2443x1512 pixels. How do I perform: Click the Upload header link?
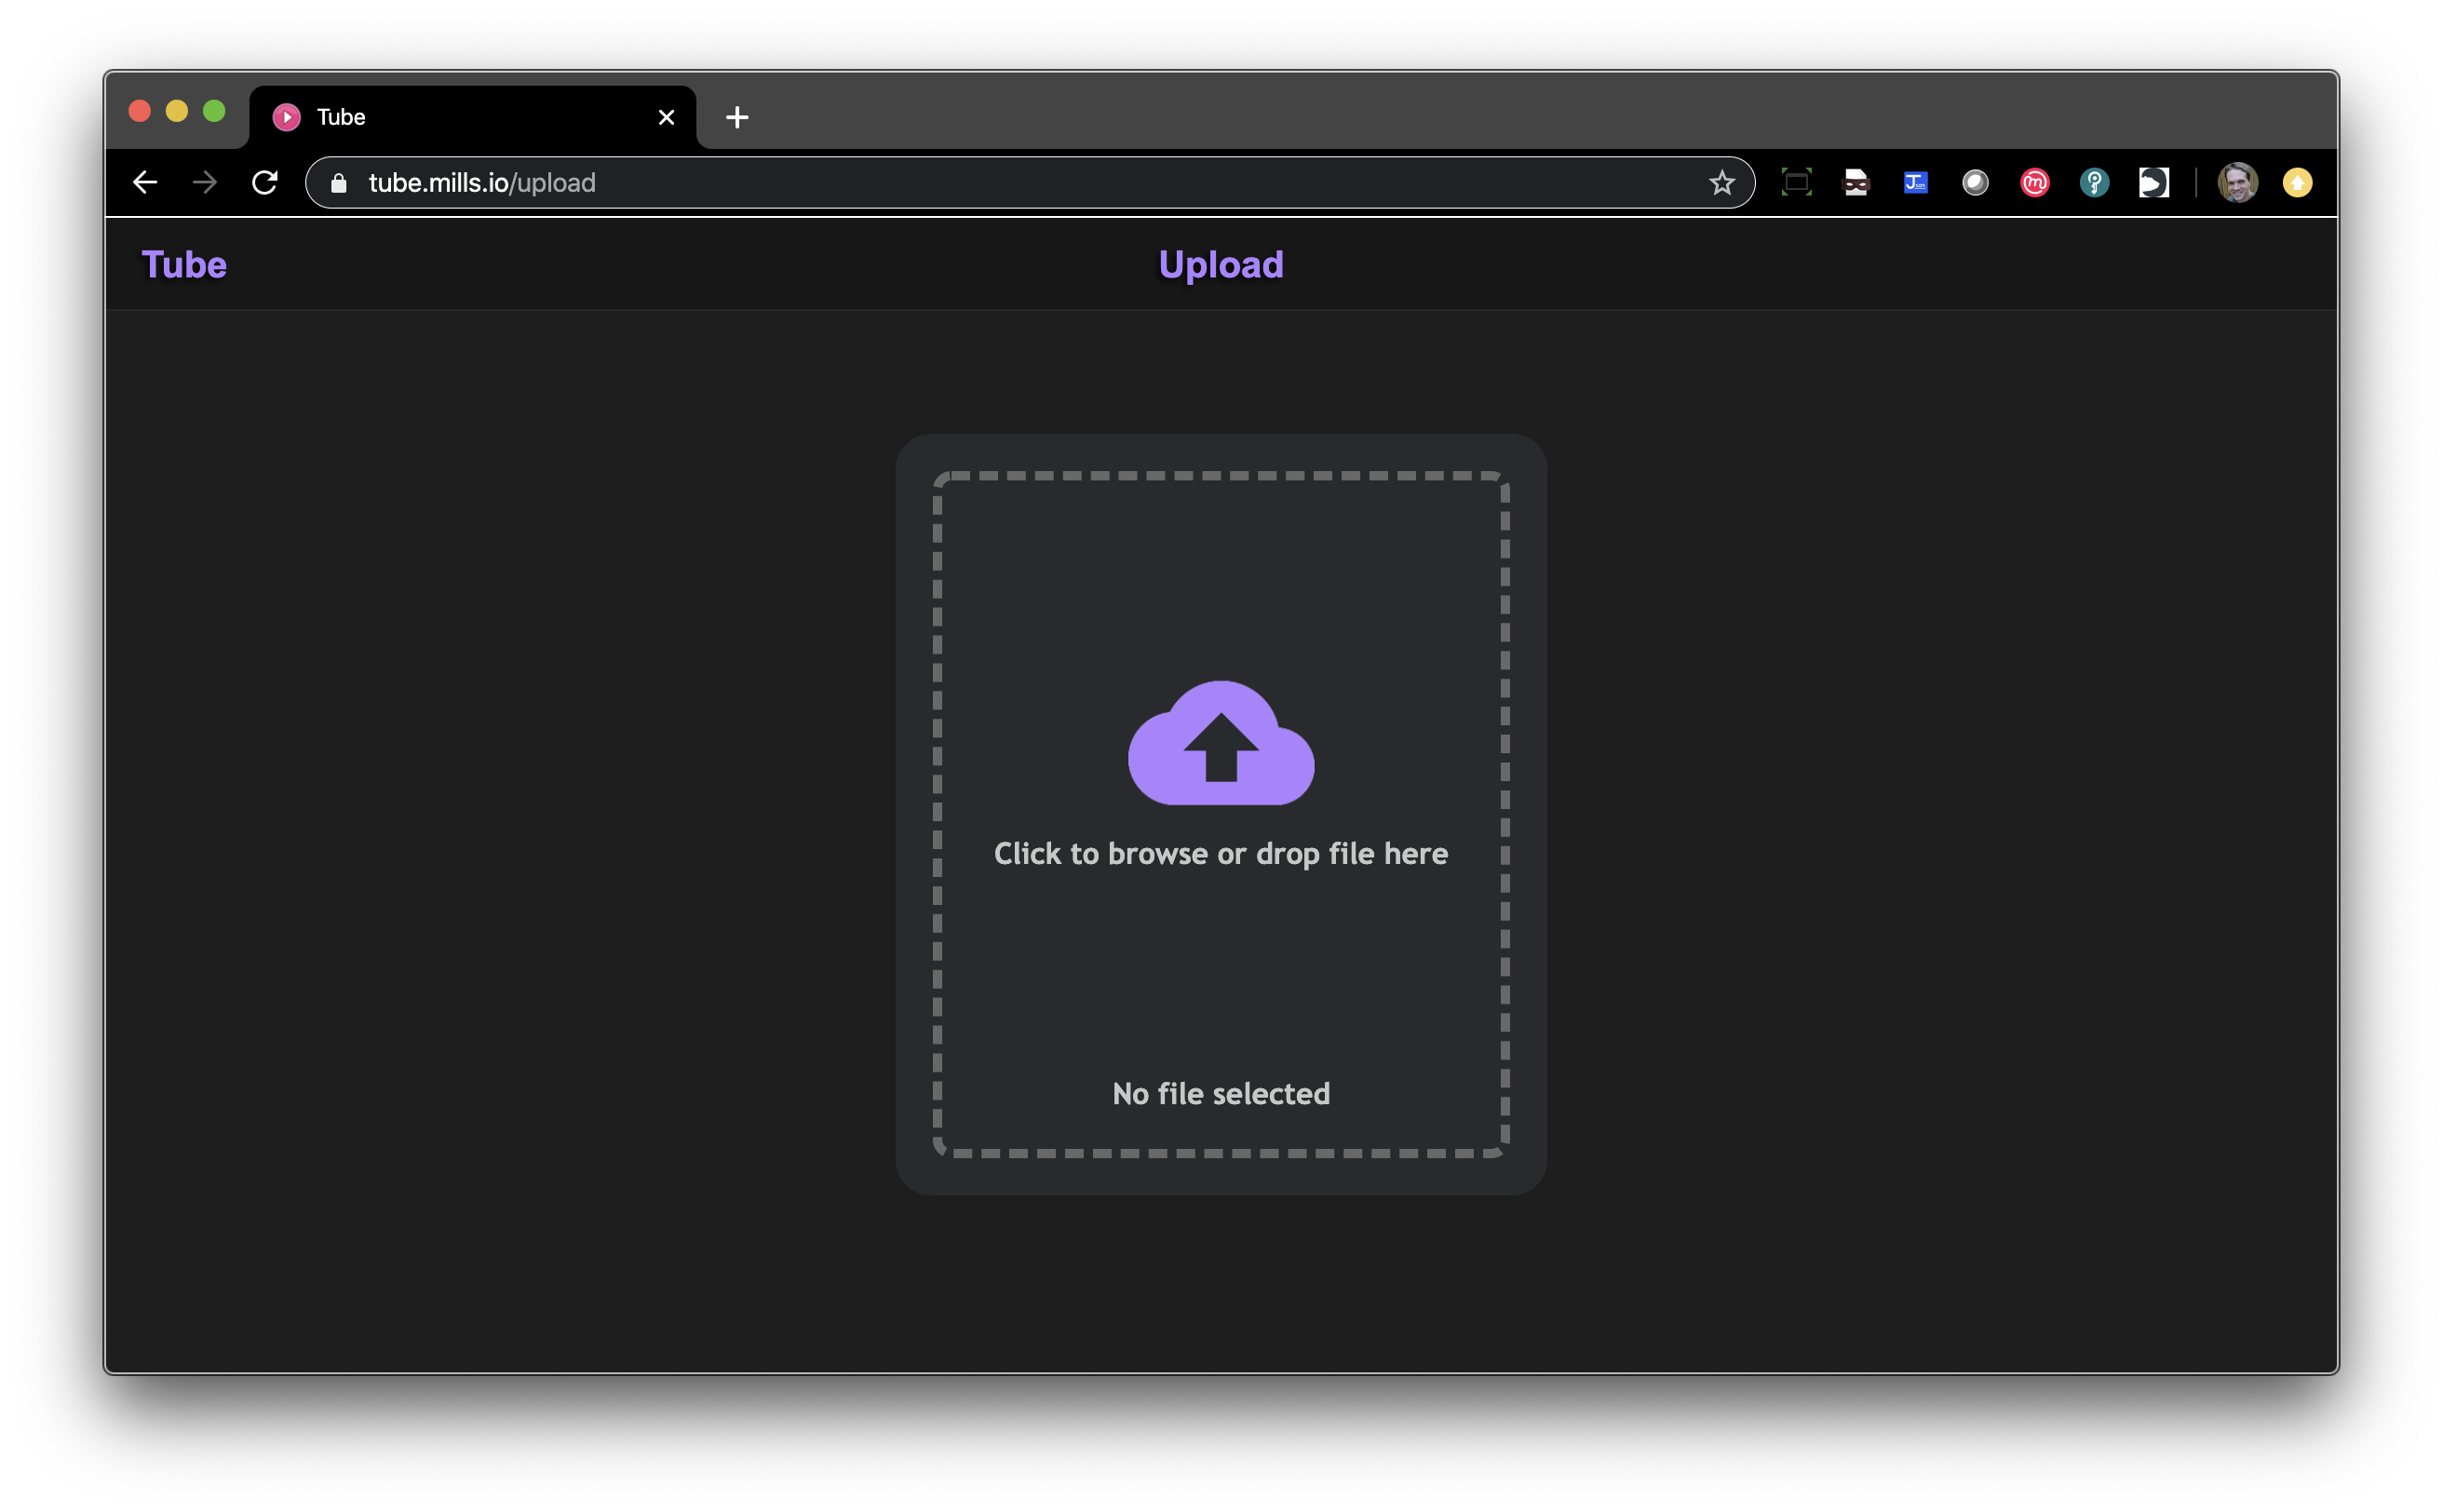point(1220,265)
